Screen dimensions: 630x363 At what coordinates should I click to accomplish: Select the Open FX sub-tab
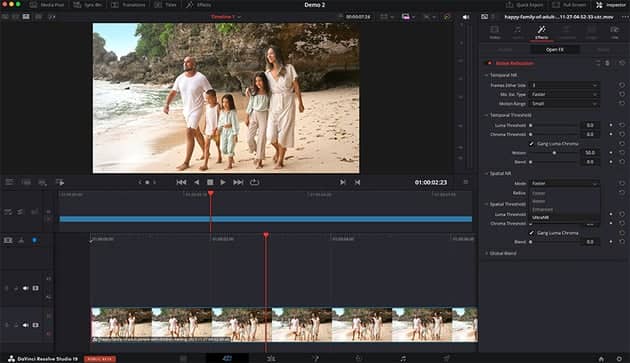554,50
